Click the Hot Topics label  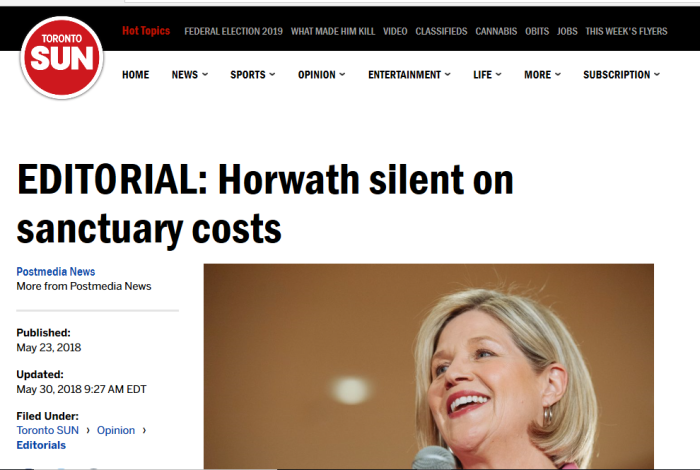point(146,31)
